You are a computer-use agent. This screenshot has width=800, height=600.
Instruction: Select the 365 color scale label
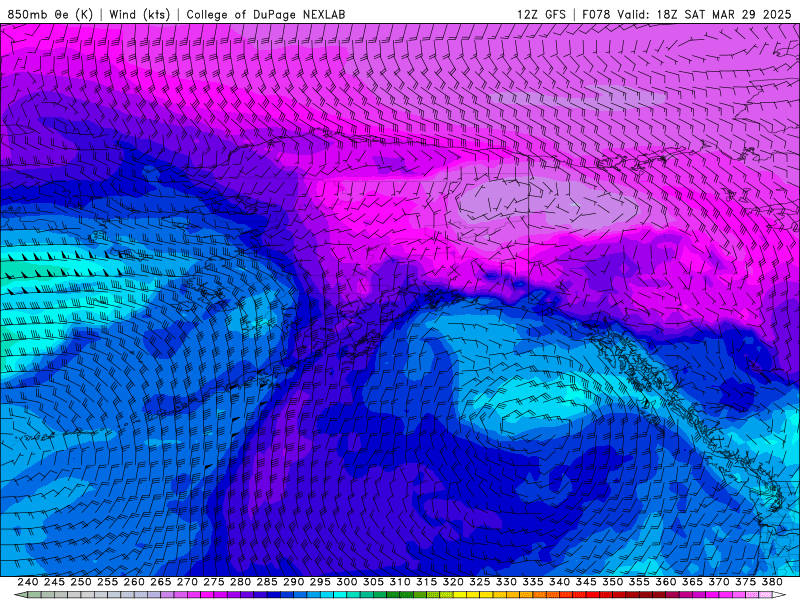click(x=692, y=582)
